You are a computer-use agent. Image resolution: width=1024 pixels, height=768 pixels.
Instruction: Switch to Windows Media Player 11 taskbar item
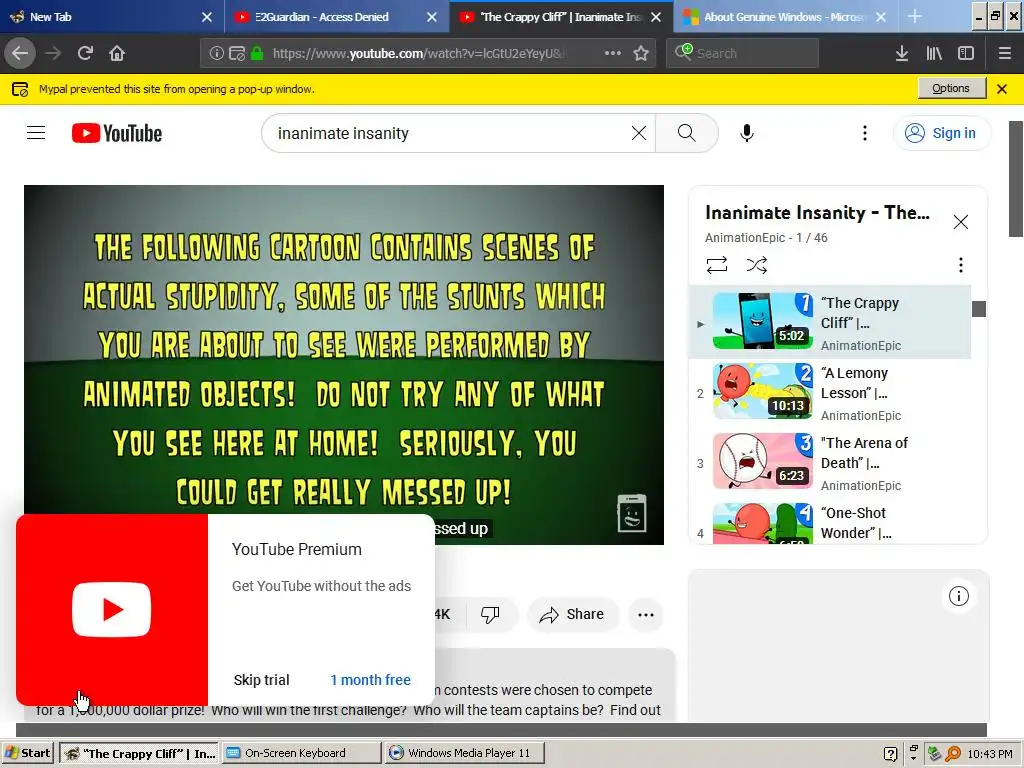pyautogui.click(x=464, y=753)
